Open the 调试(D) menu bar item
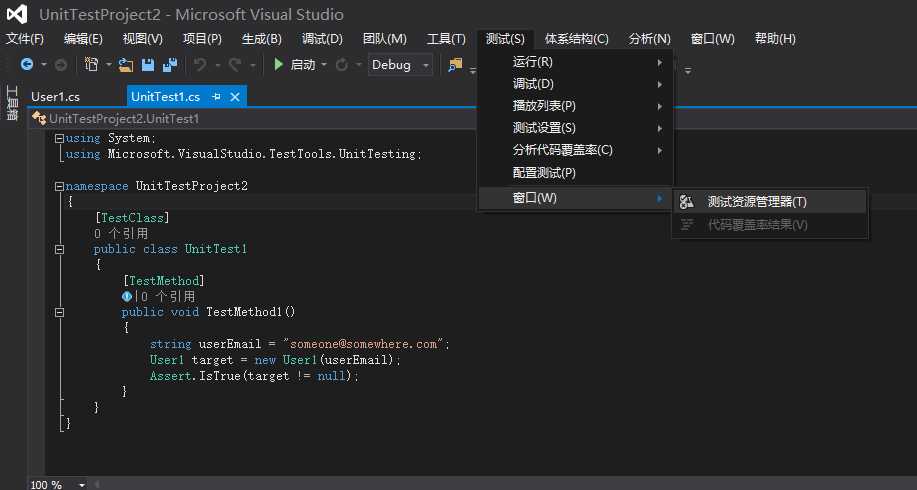917x490 pixels. [x=322, y=39]
